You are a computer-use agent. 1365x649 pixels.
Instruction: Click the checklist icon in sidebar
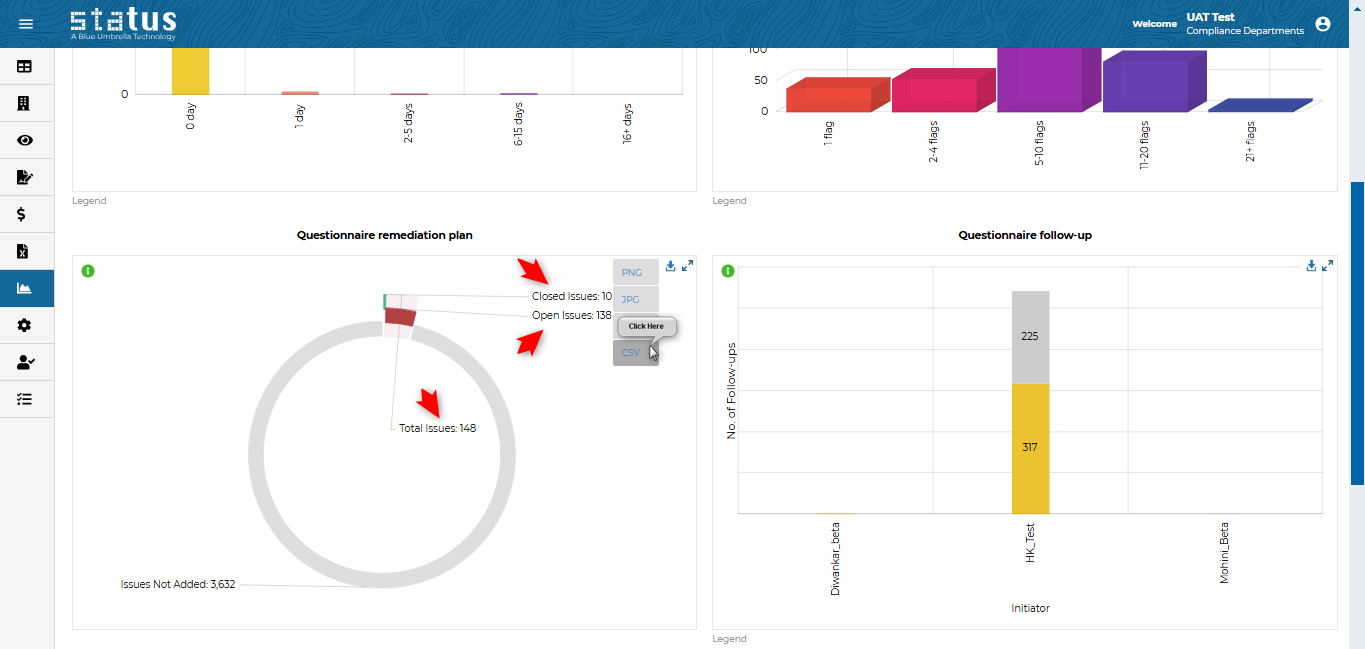point(25,399)
